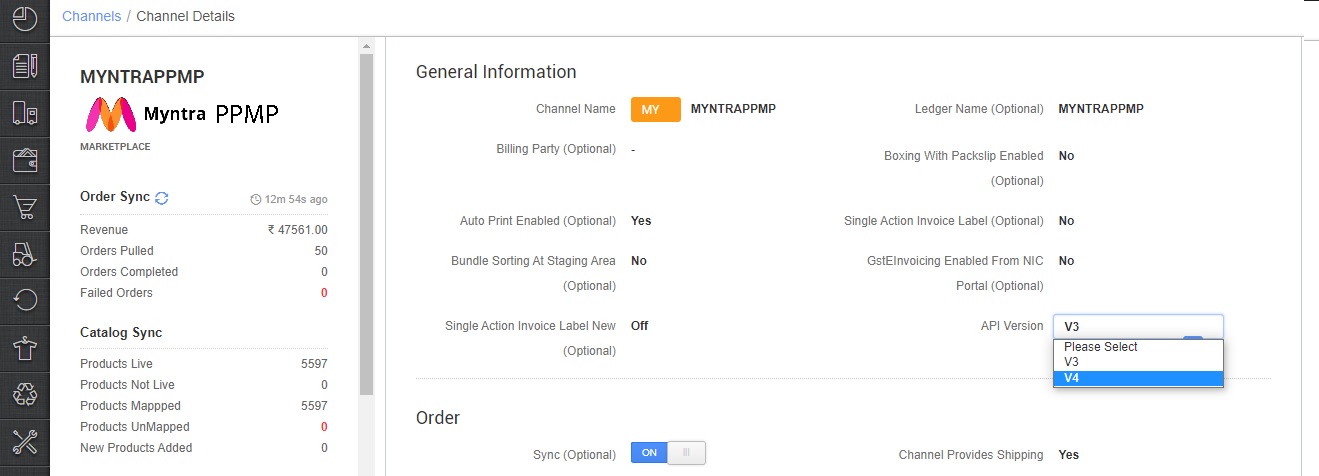This screenshot has width=1319, height=476.
Task: Click the Myntra PPMP logo
Action: [x=181, y=115]
